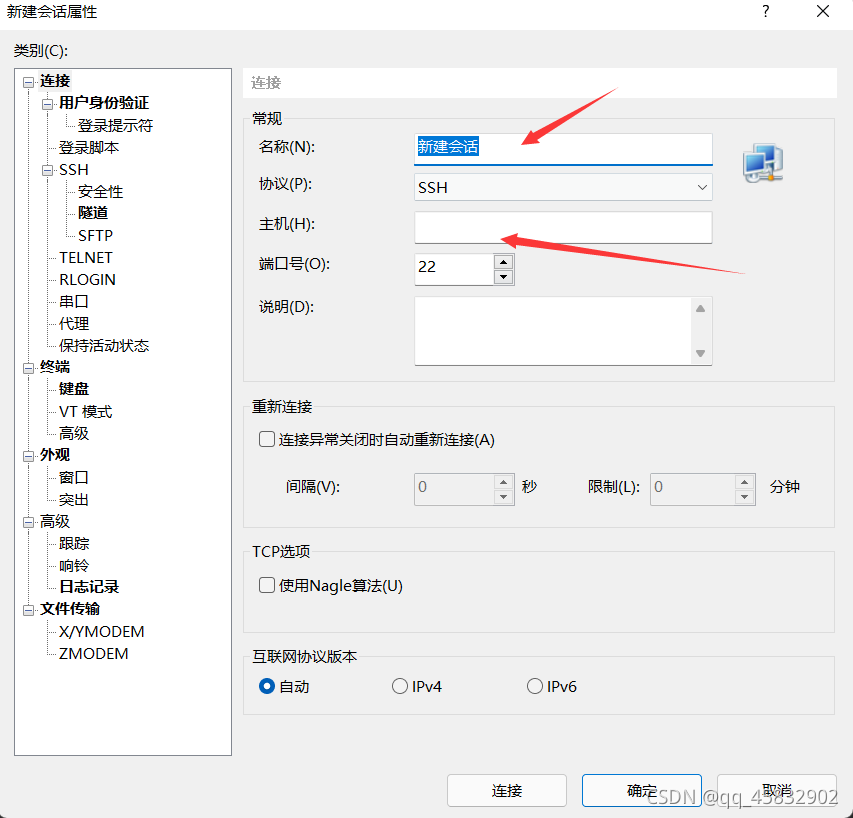Select 突出 tree item
853x818 pixels.
(73, 500)
